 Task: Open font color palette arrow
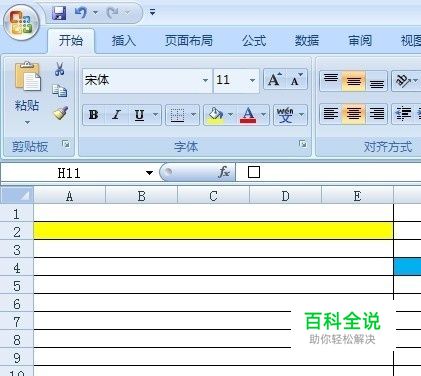[x=264, y=115]
